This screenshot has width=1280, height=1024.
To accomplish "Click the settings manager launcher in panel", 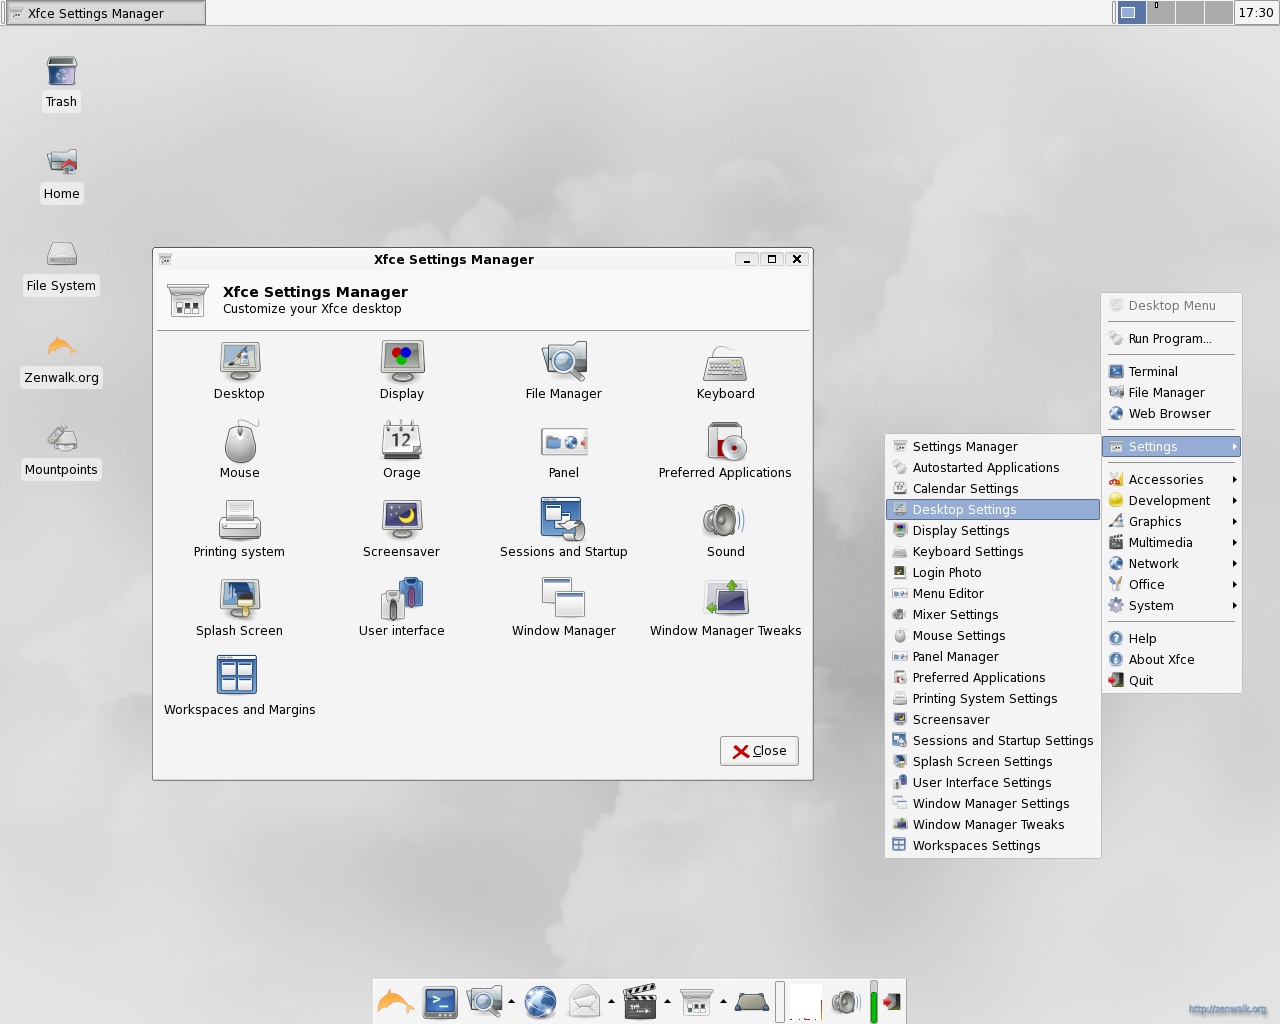I will (x=696, y=1002).
